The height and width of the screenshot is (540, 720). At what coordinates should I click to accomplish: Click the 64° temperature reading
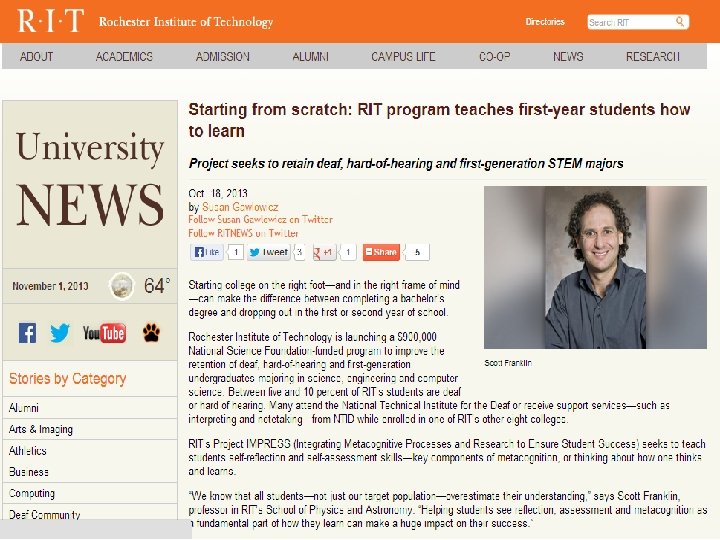(157, 286)
